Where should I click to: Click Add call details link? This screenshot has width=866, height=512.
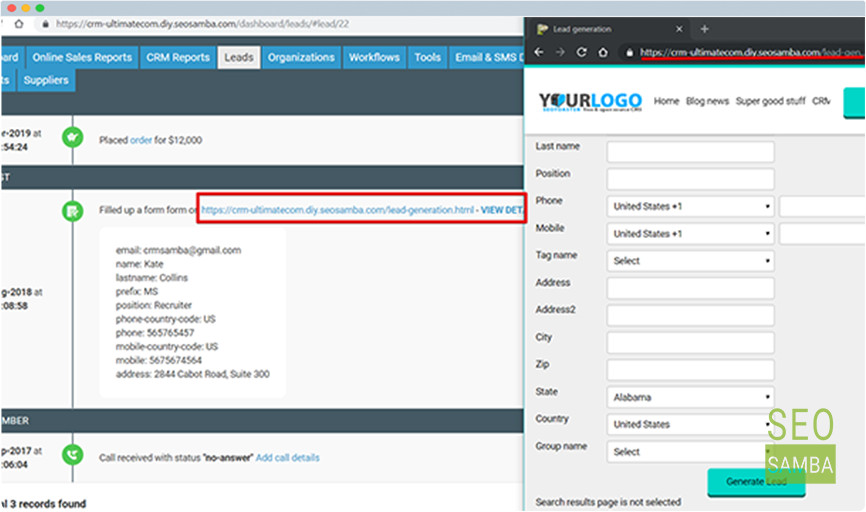tap(287, 458)
